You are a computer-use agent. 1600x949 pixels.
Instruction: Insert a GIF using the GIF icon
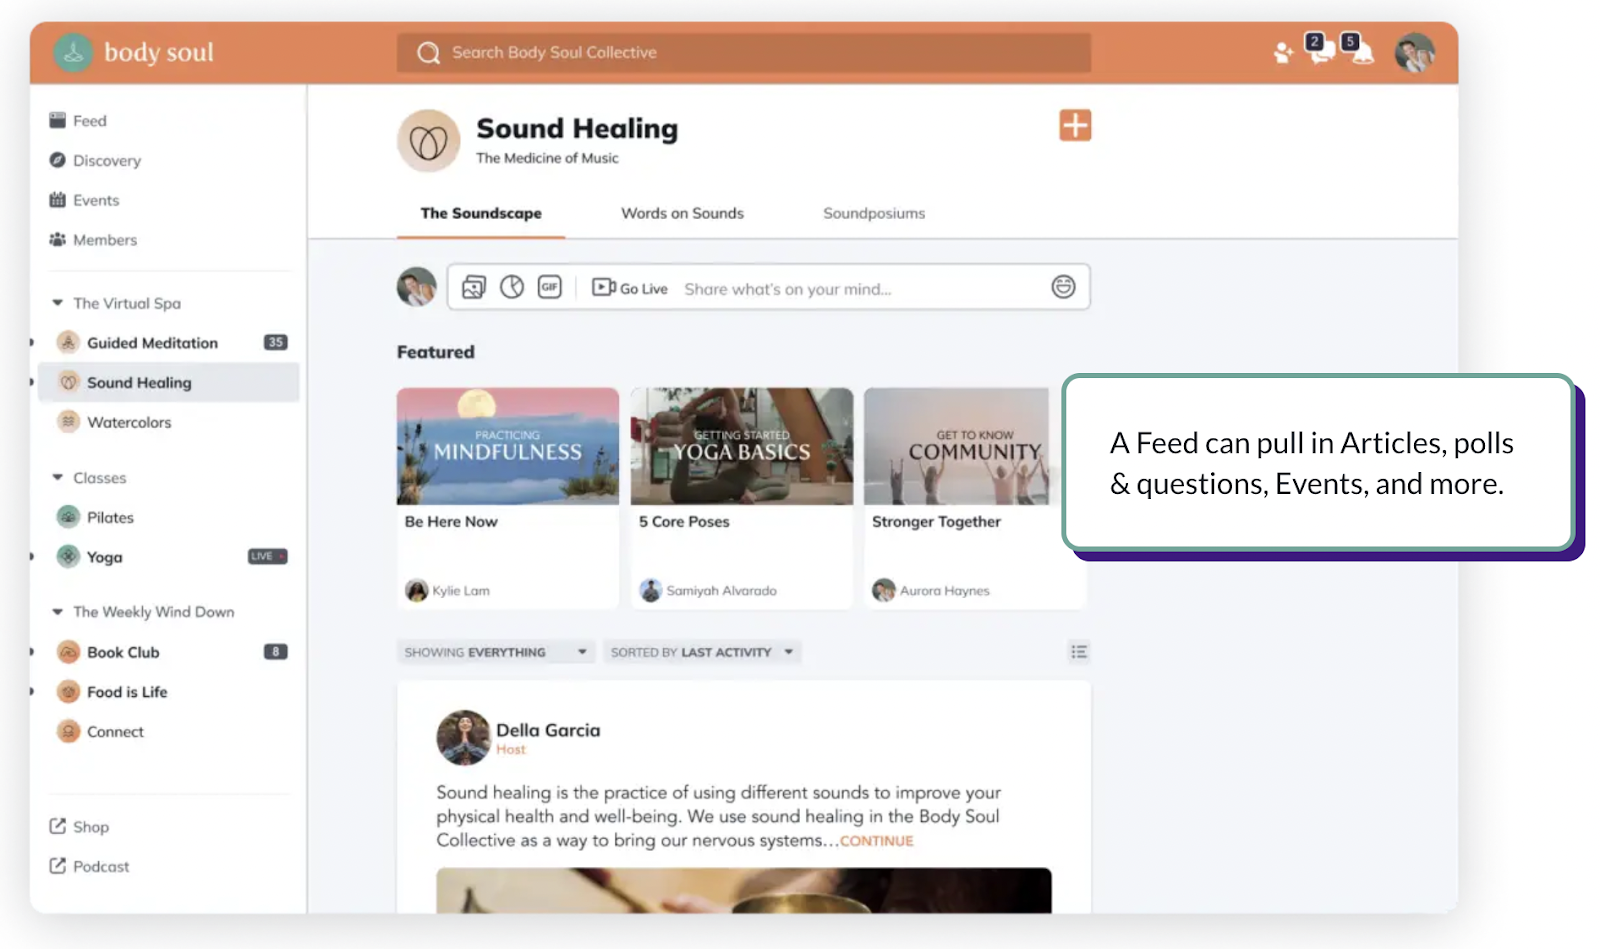[x=549, y=288]
